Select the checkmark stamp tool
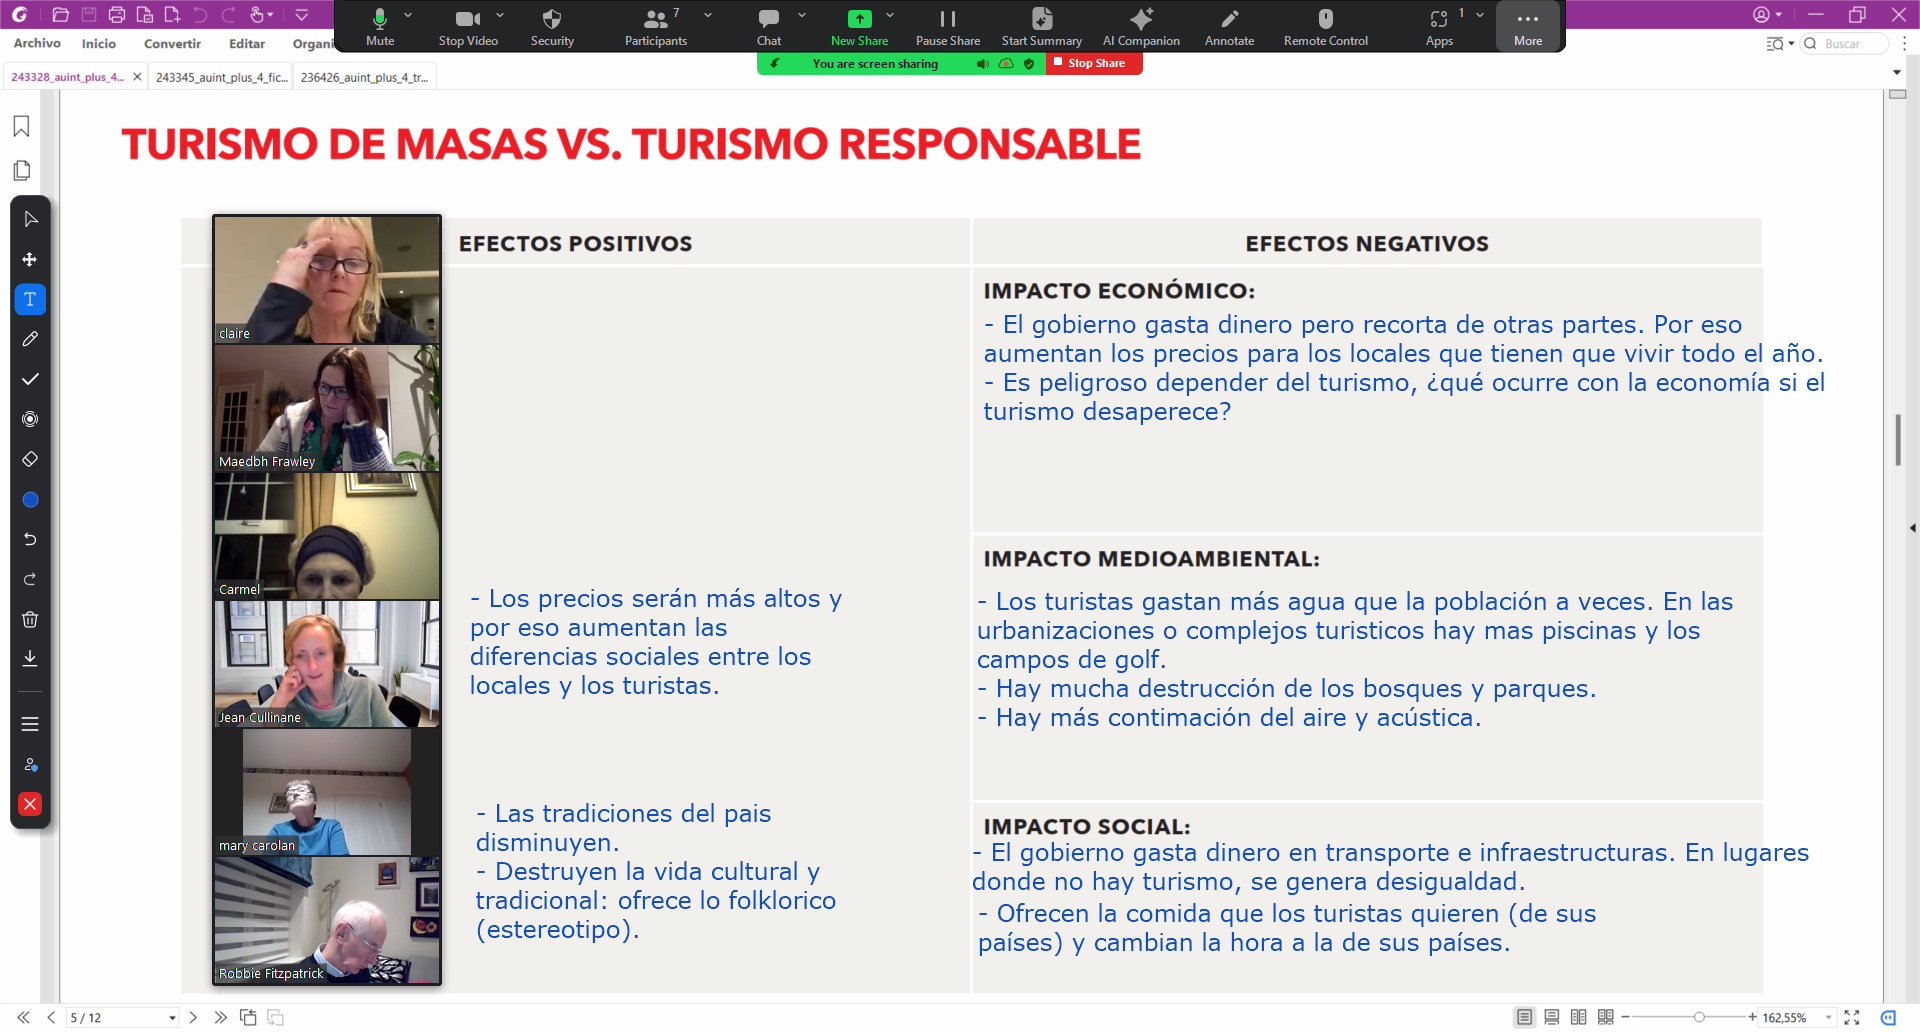 click(x=30, y=379)
